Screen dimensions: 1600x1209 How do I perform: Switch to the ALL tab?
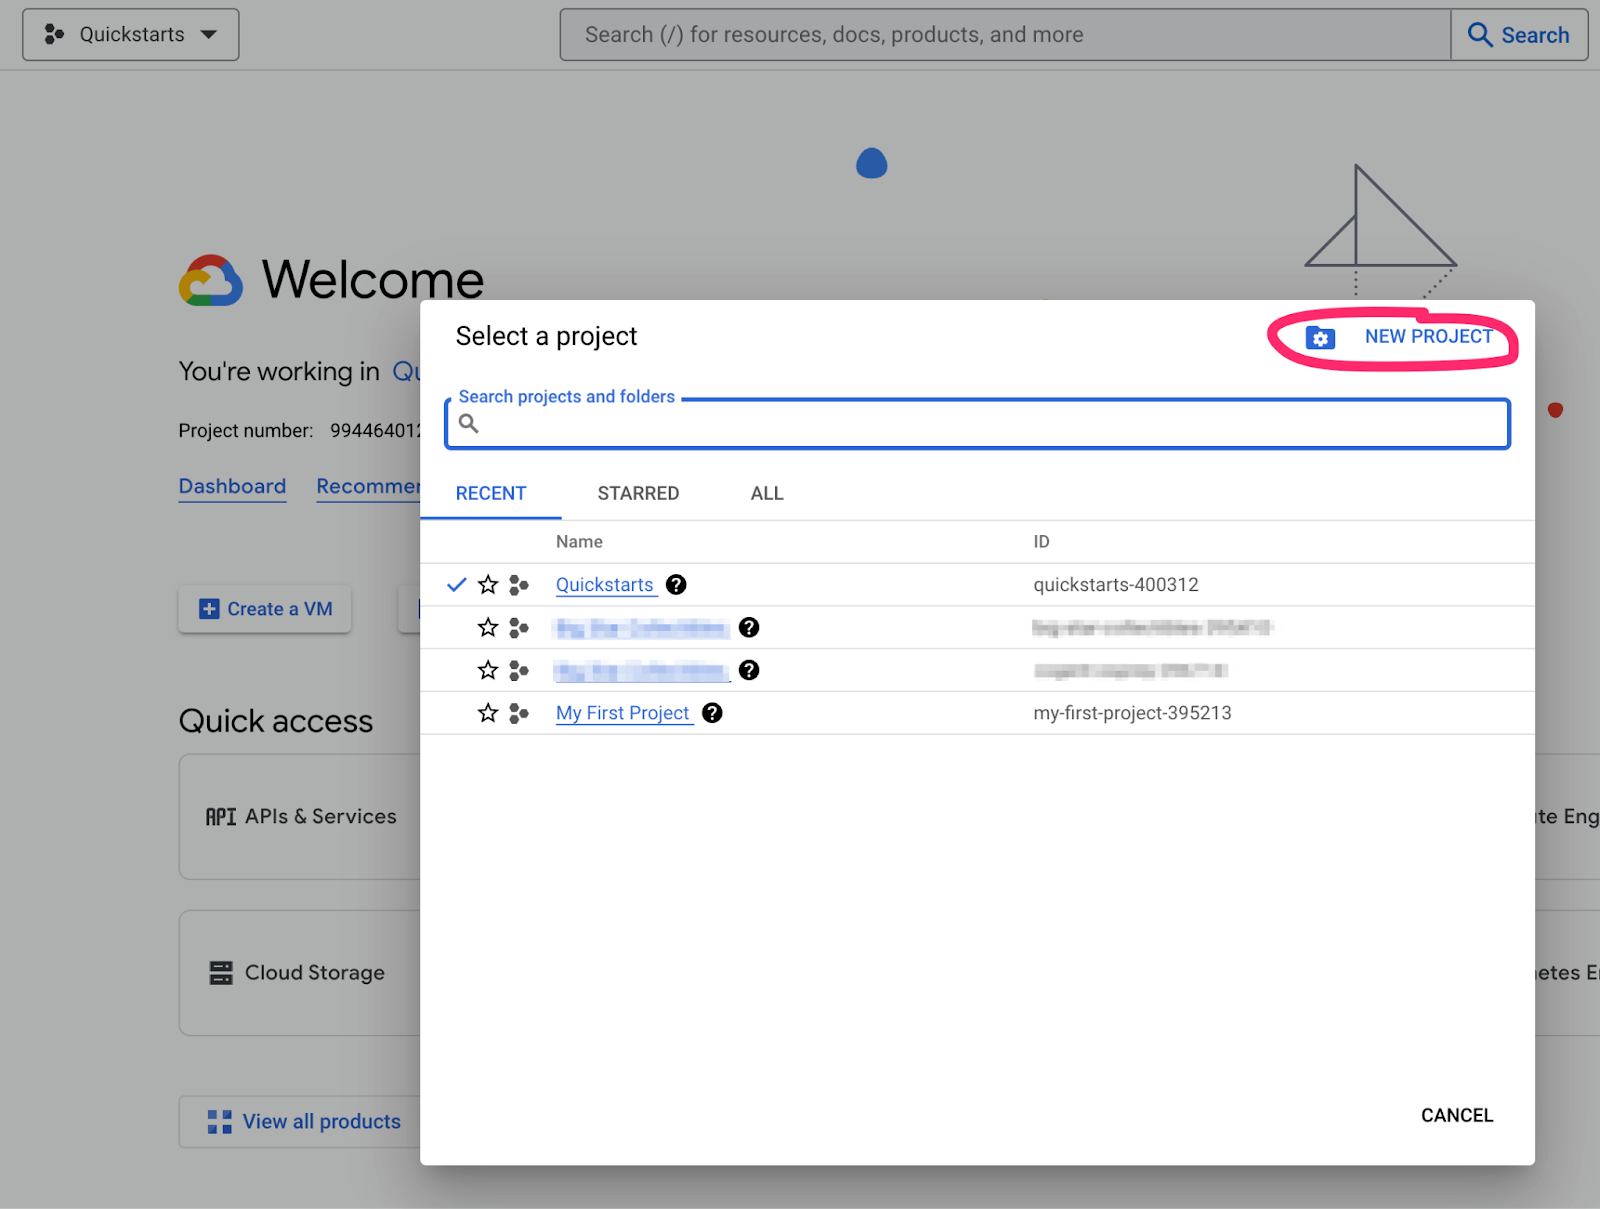pos(766,493)
